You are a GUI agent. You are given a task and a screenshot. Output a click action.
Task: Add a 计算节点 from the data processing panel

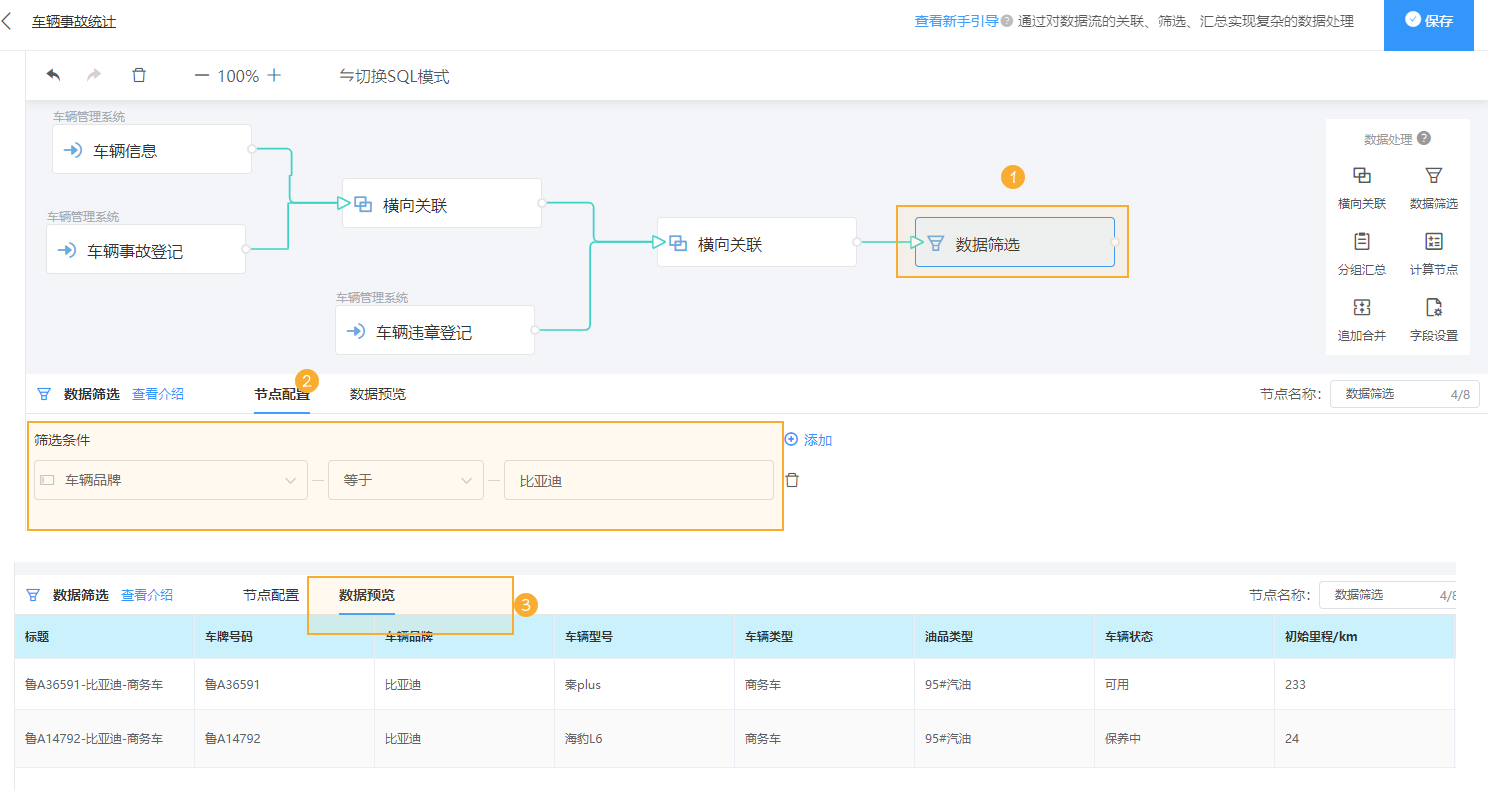[x=1433, y=254]
